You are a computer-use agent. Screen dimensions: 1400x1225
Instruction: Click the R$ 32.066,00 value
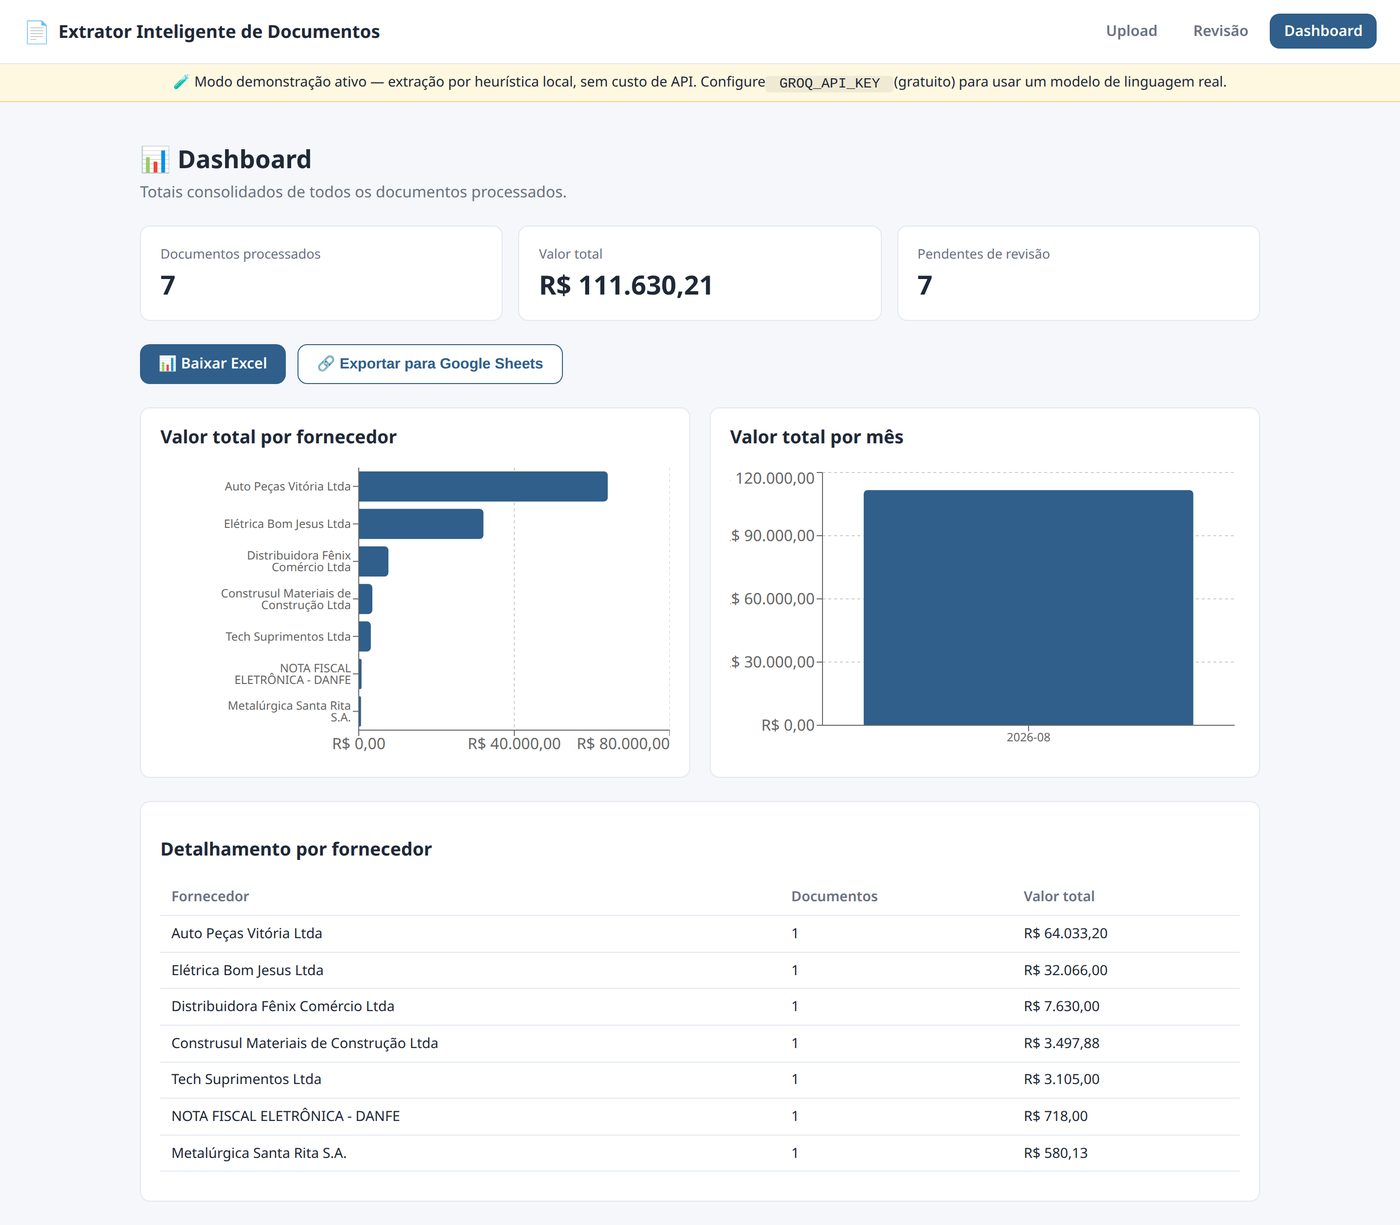(1065, 970)
